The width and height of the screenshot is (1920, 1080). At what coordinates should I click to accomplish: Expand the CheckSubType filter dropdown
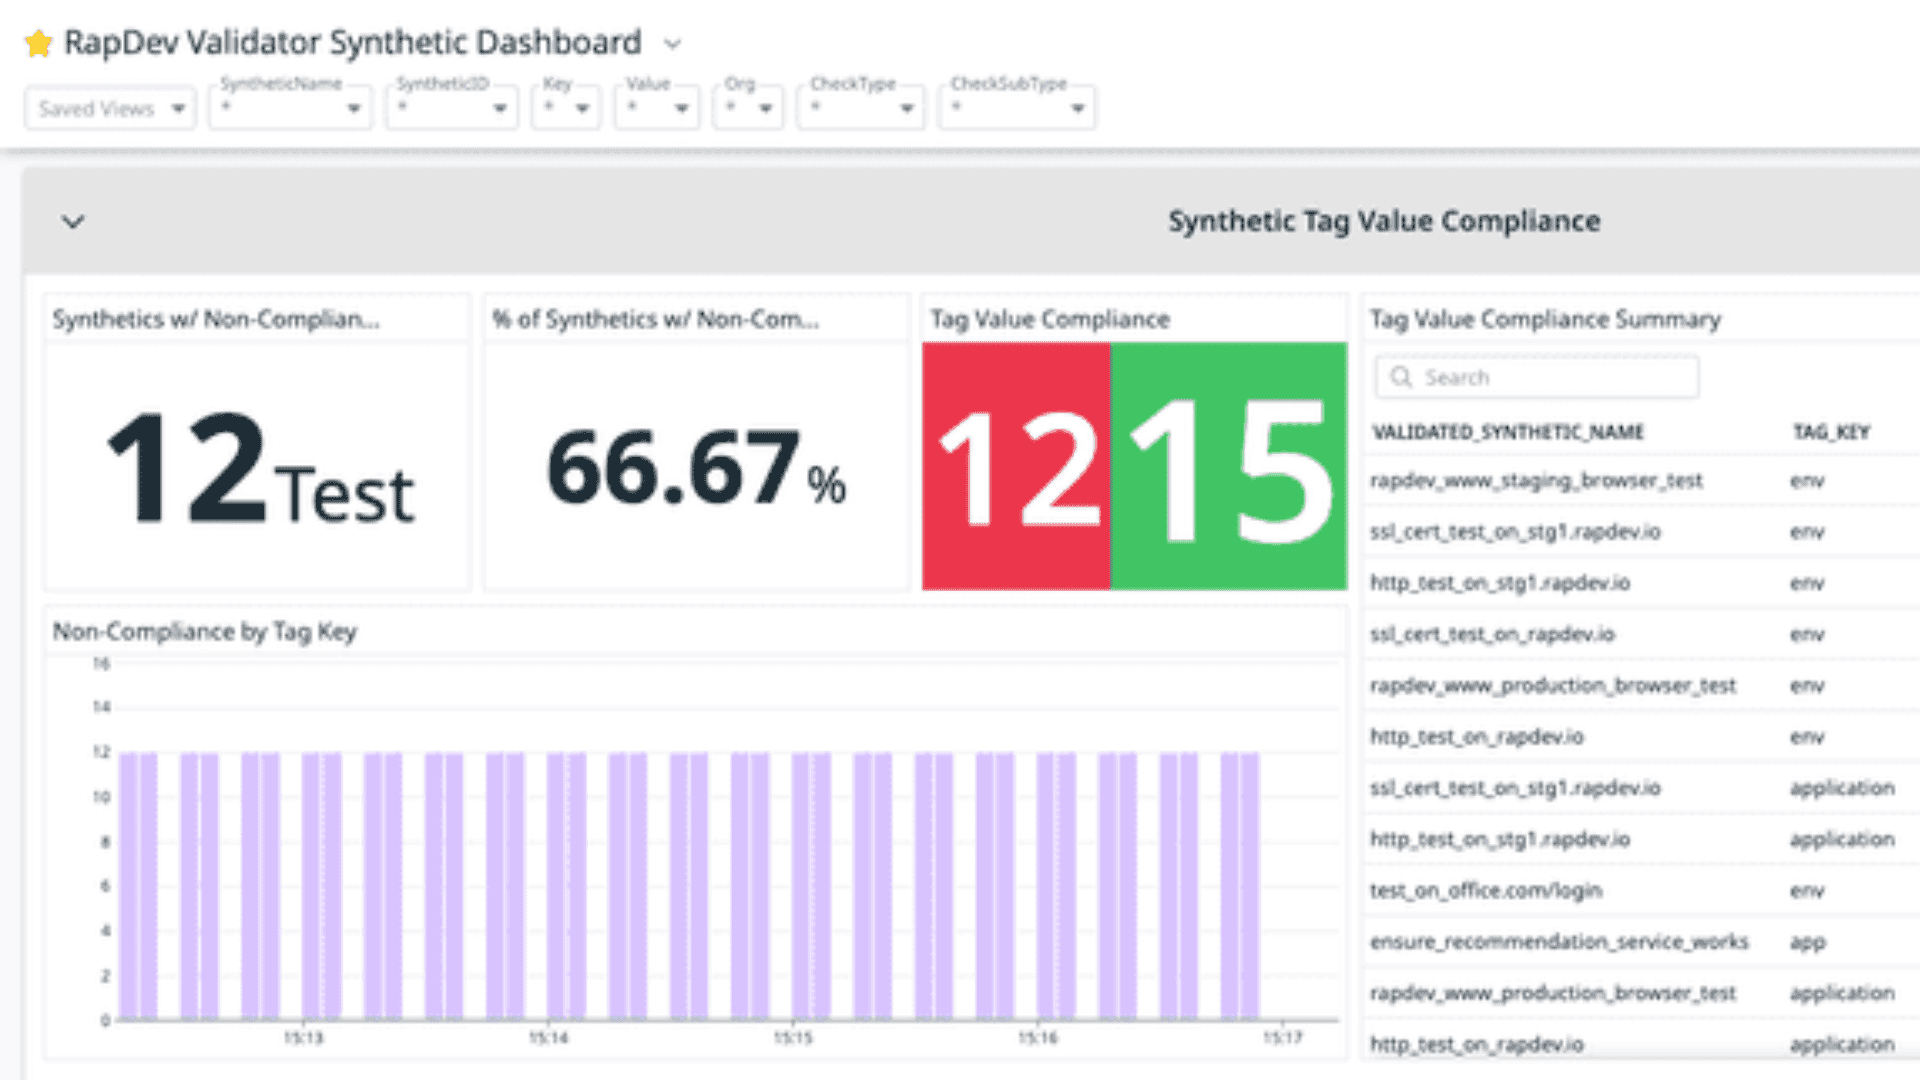coord(1017,108)
